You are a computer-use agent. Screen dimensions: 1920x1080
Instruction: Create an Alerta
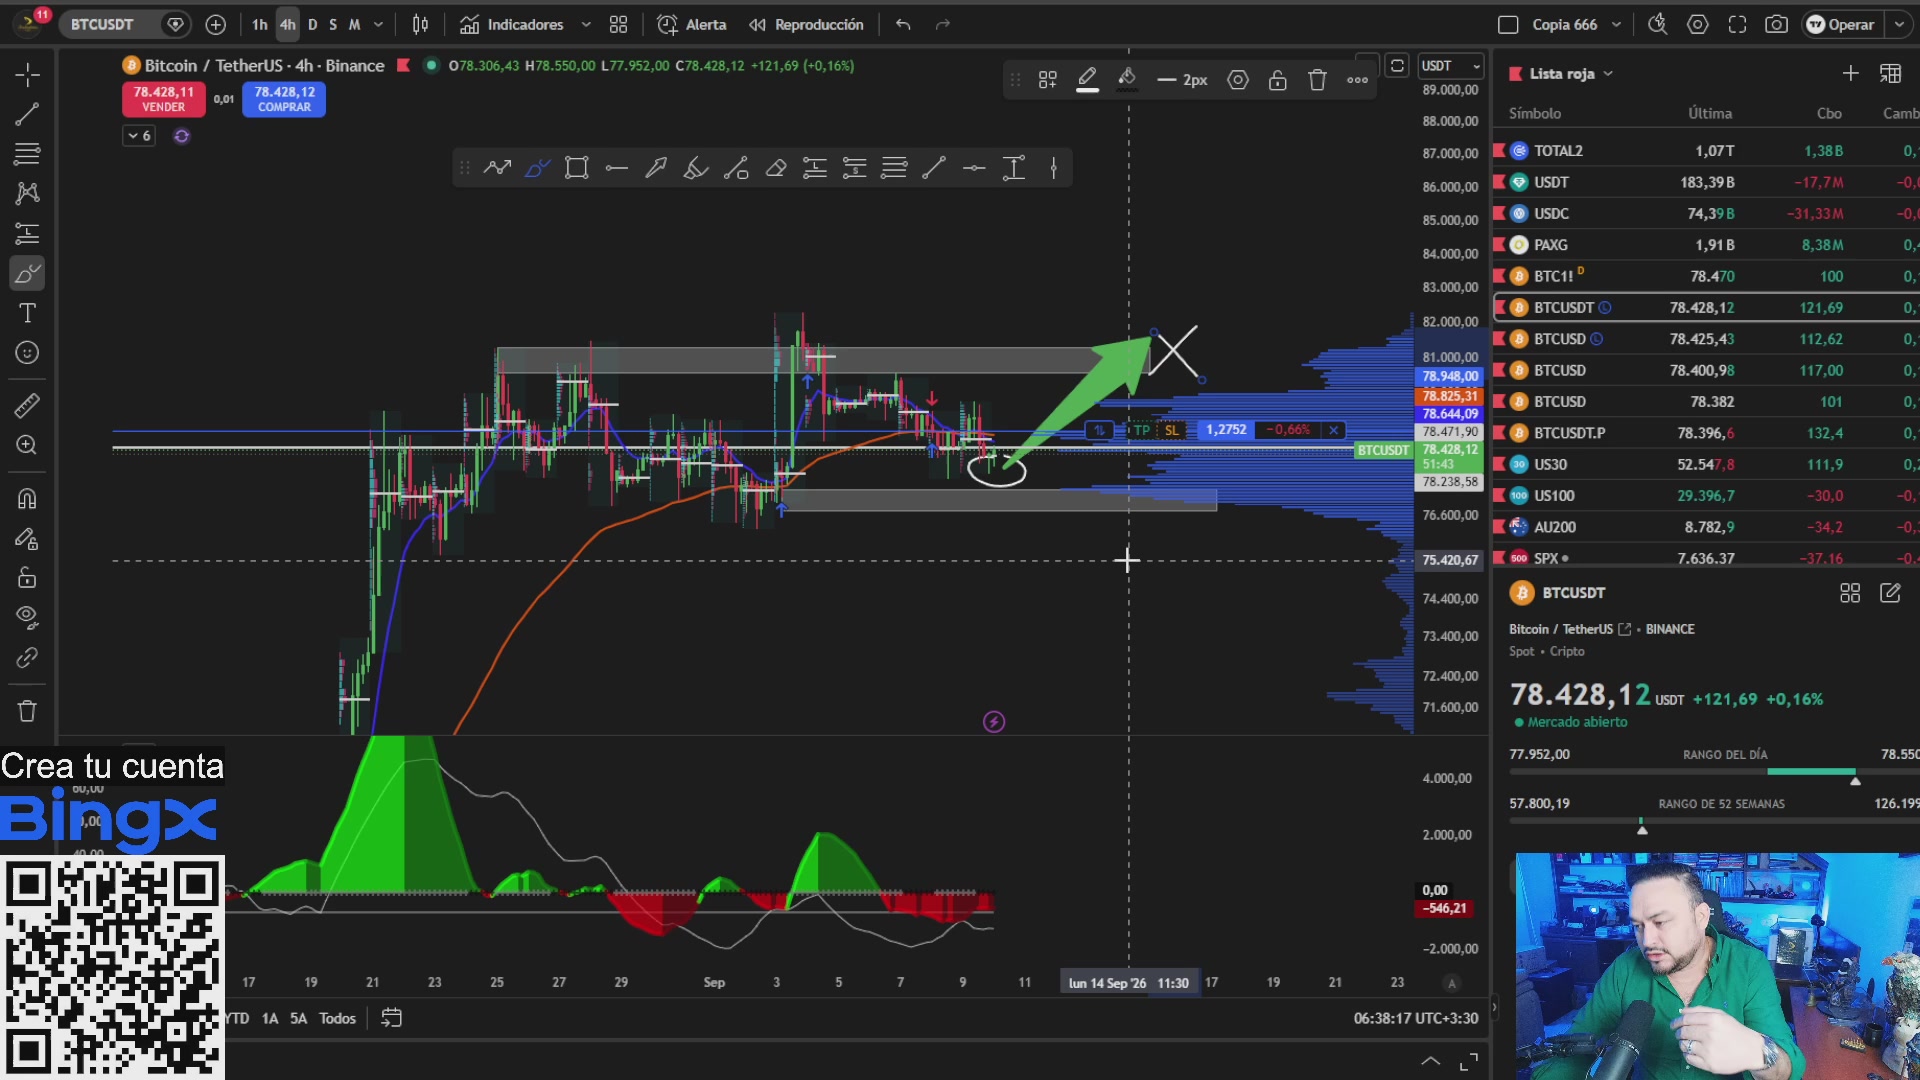(x=691, y=24)
